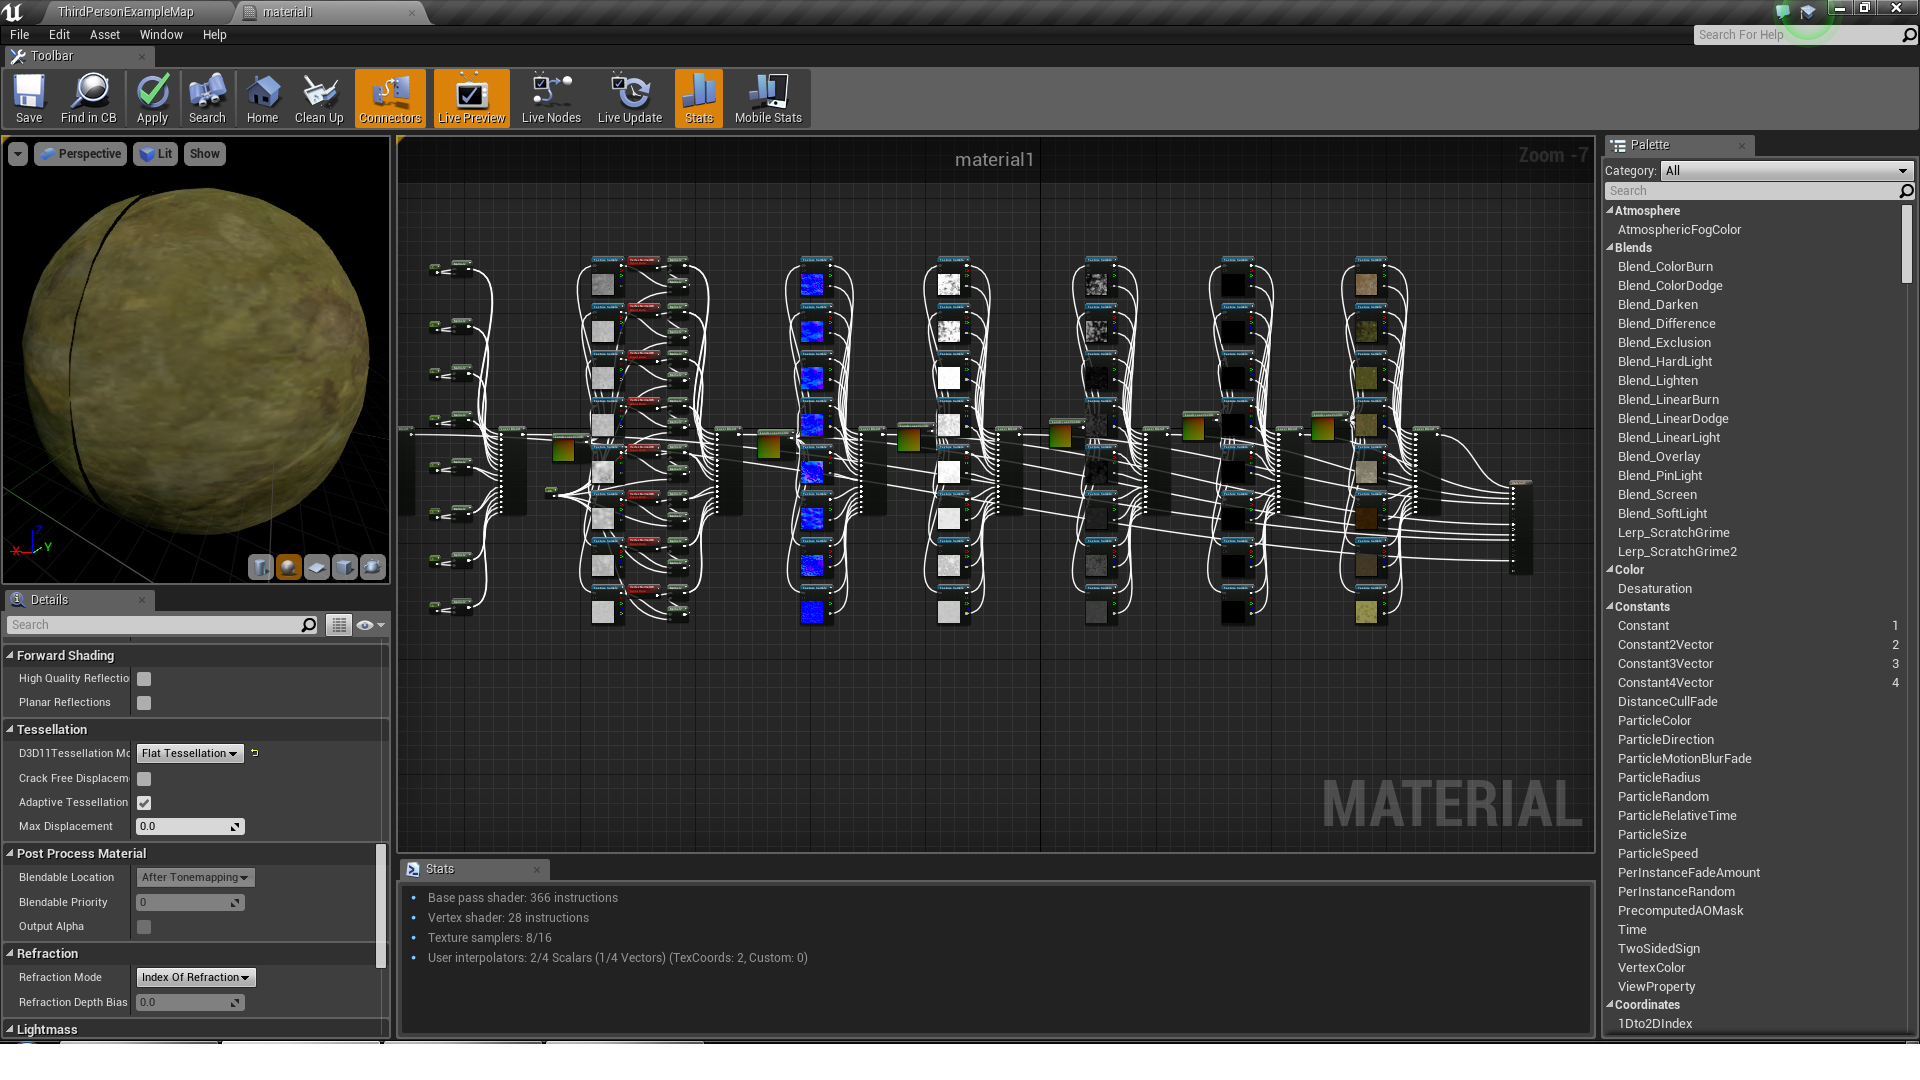This screenshot has width=1920, height=1080.
Task: Select the cylinder preview mesh icon
Action: click(260, 567)
